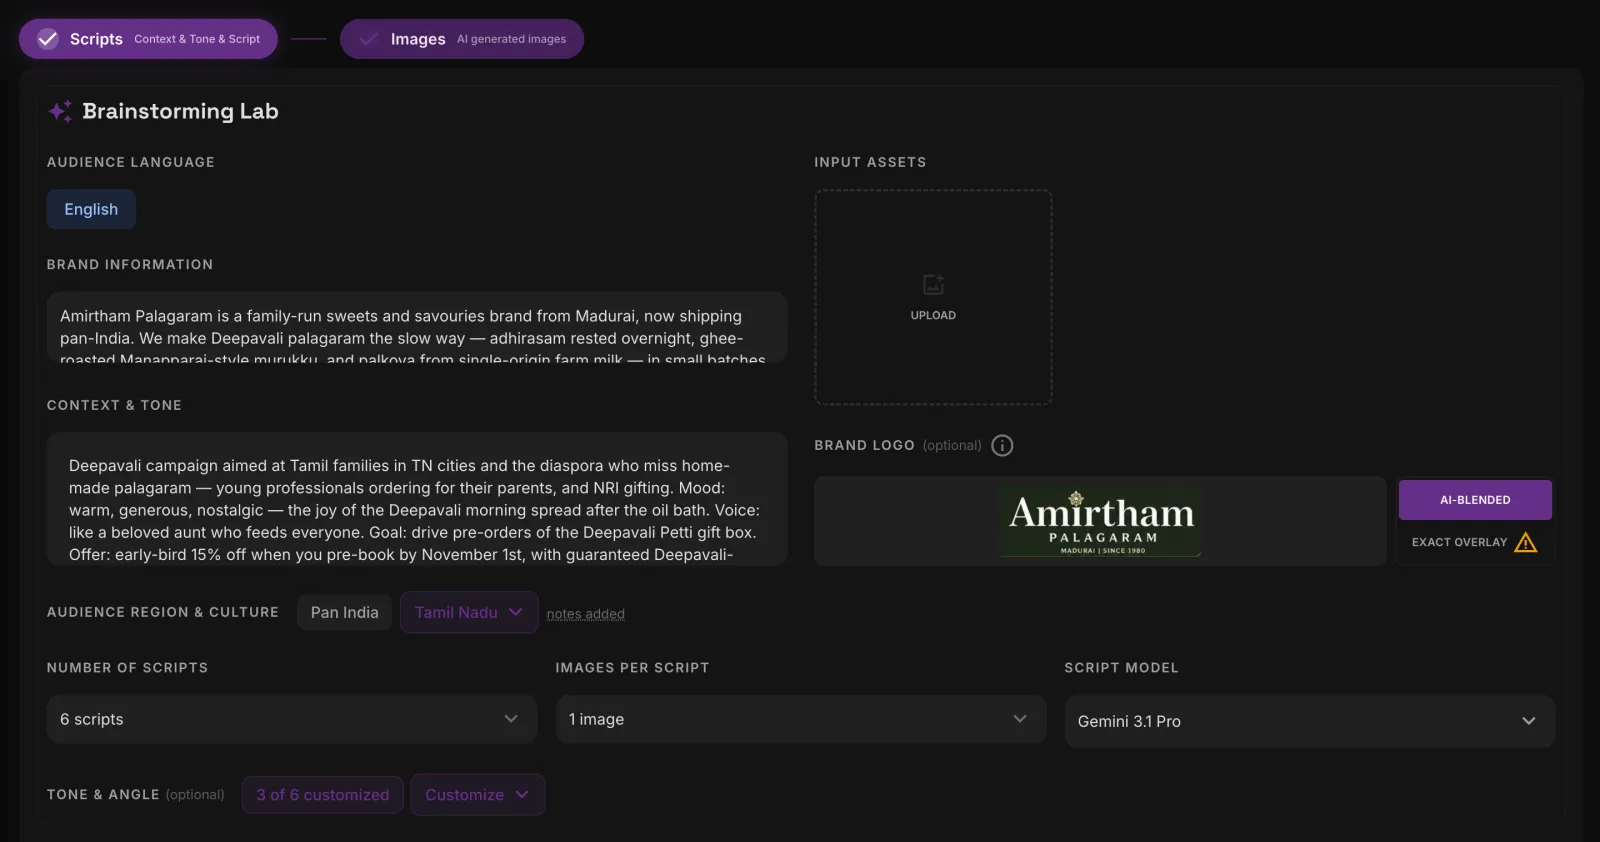Click the Upload input assets box
Viewport: 1600px width, 842px height.
pos(933,297)
